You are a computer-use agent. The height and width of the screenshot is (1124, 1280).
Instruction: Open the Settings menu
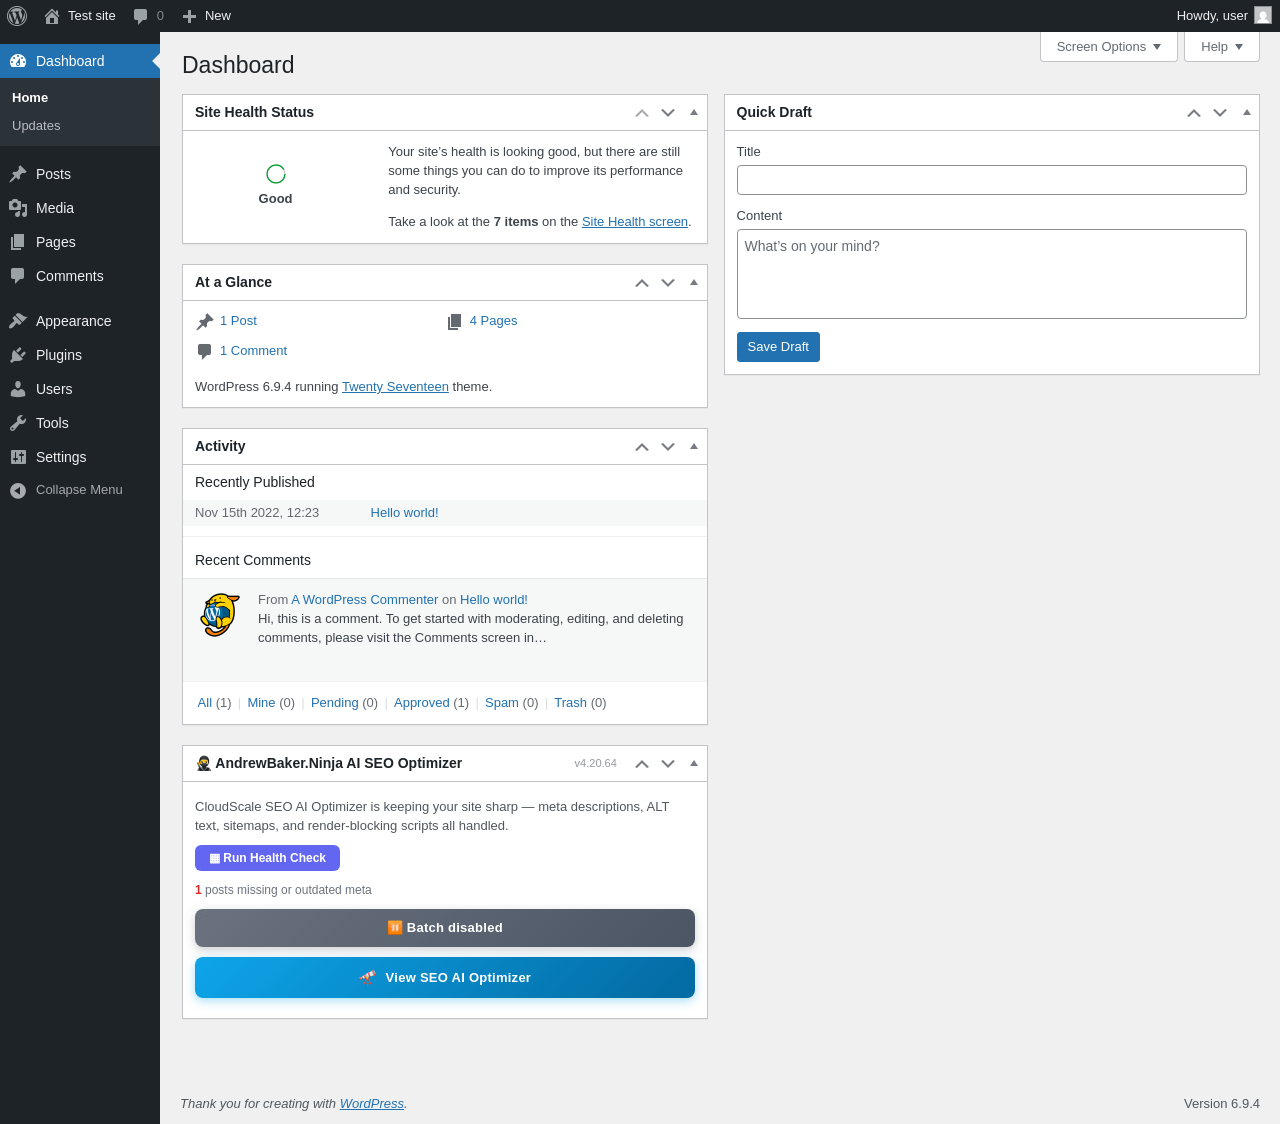pyautogui.click(x=80, y=457)
